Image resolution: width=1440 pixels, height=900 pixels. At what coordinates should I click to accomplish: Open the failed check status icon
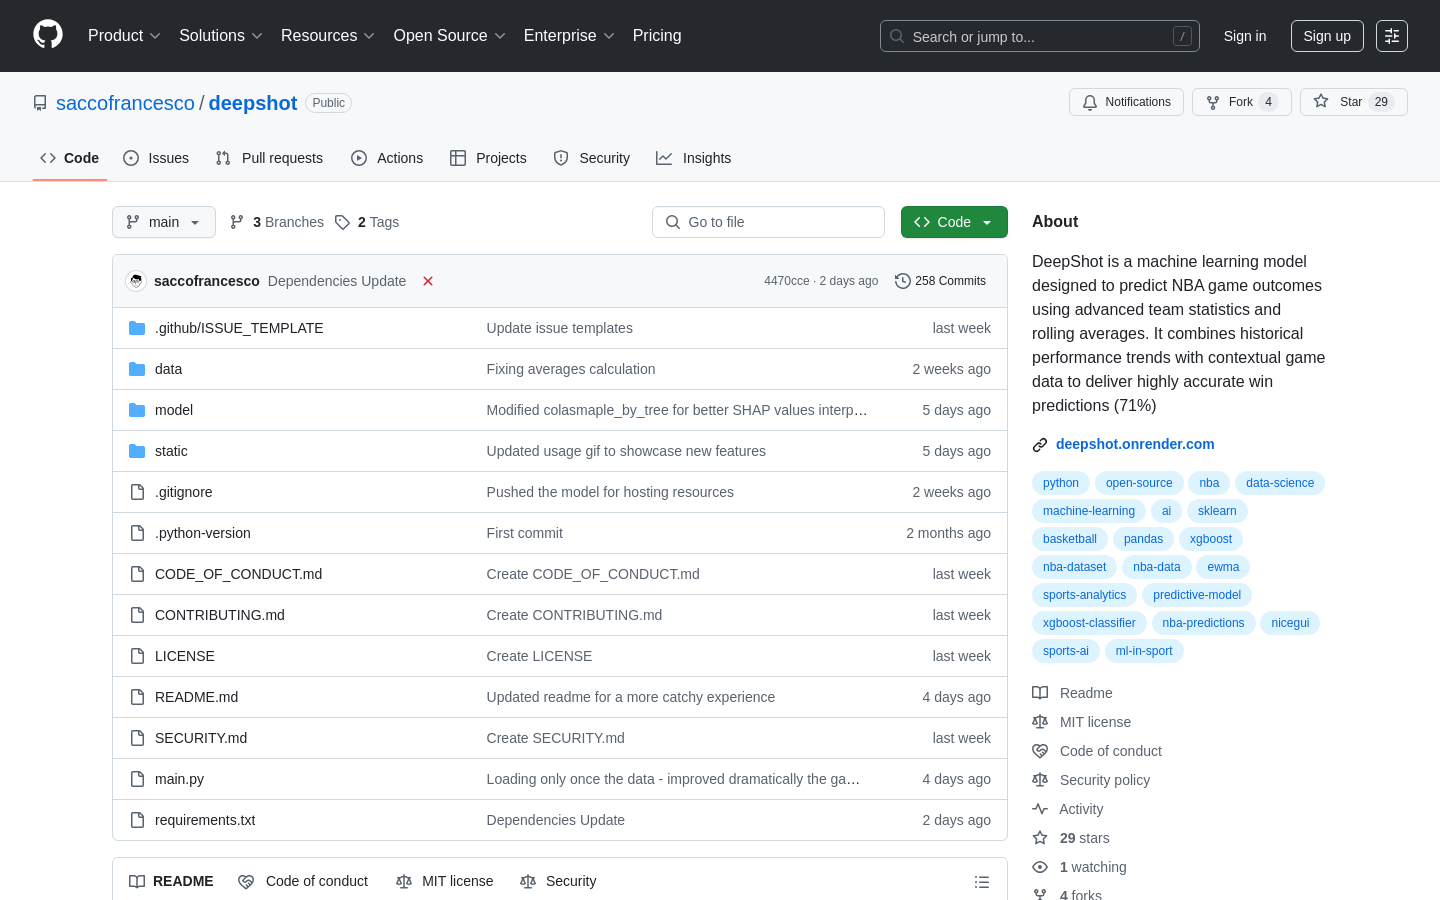point(428,281)
